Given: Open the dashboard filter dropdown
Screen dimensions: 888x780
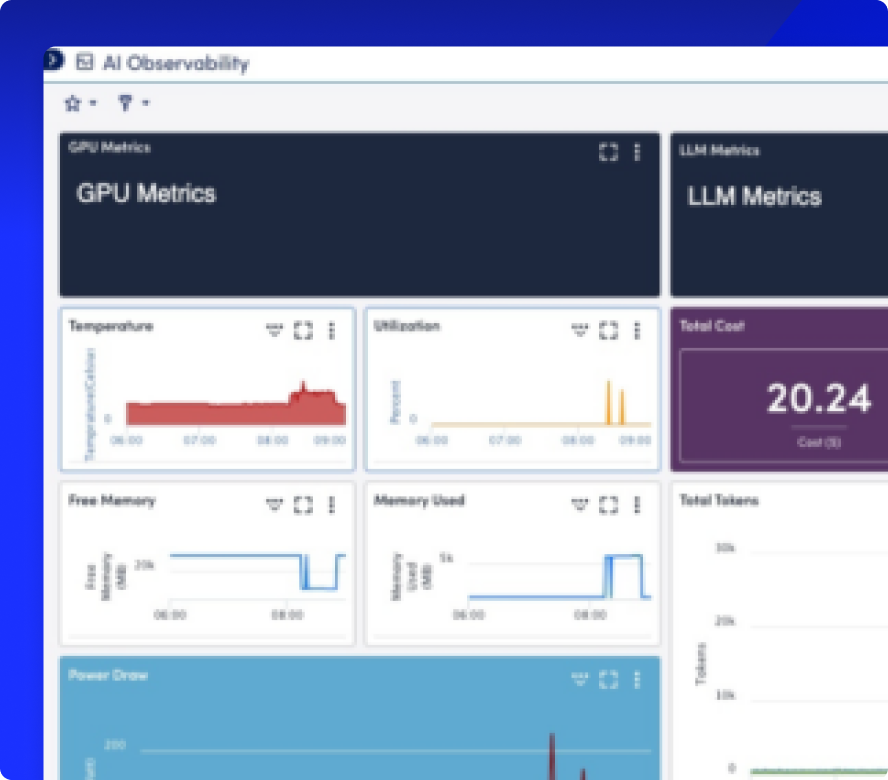Looking at the screenshot, I should [x=133, y=103].
